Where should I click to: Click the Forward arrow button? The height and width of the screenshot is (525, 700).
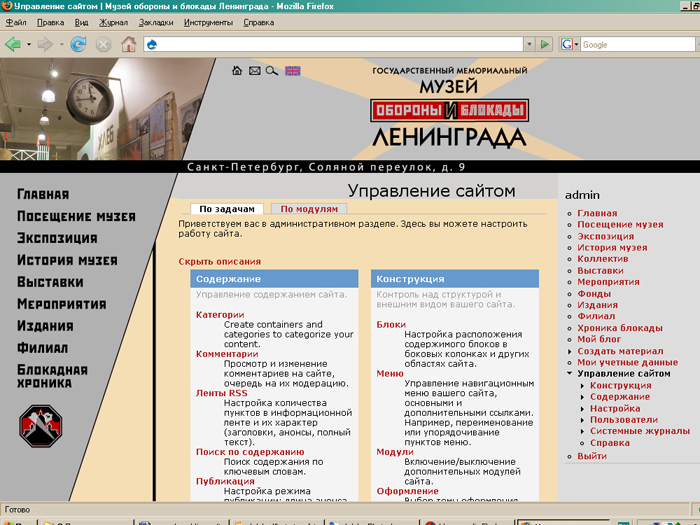tap(45, 44)
